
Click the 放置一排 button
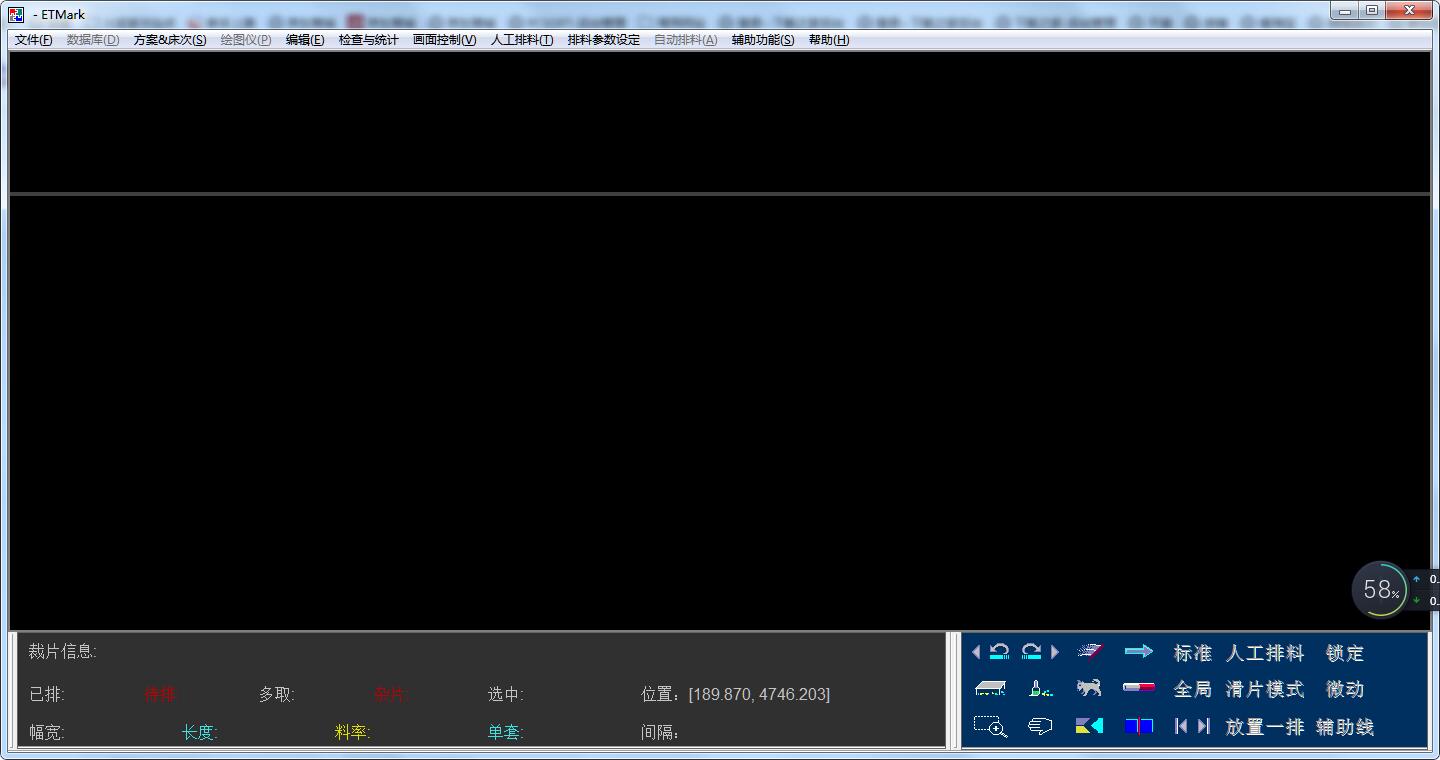tap(1265, 727)
